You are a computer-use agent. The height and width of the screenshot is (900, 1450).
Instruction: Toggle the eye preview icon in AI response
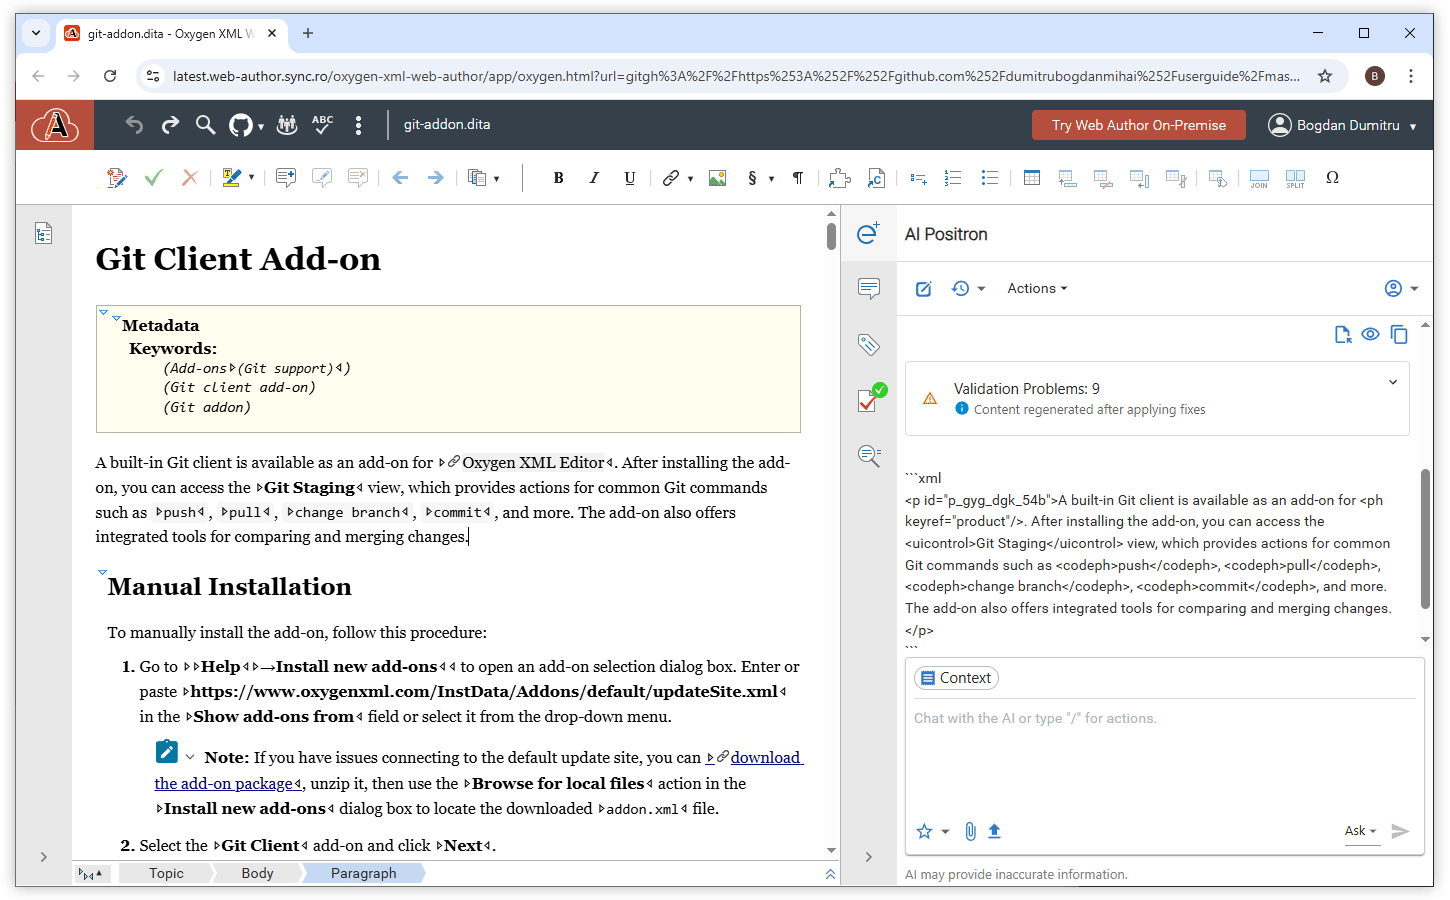click(1370, 334)
